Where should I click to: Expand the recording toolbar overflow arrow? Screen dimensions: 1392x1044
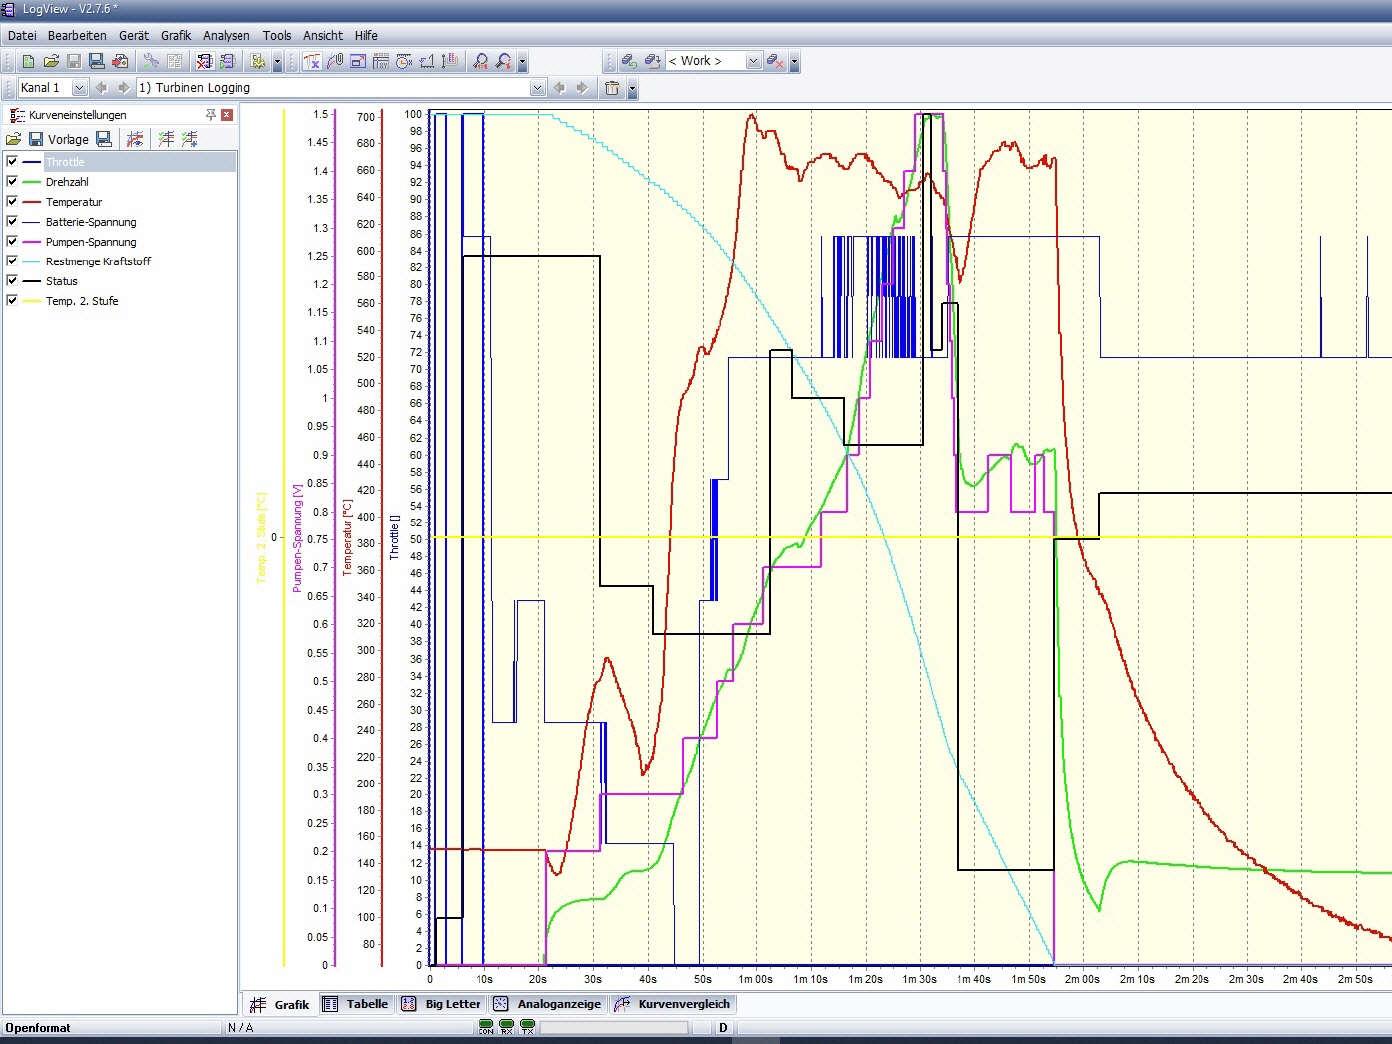[x=632, y=88]
